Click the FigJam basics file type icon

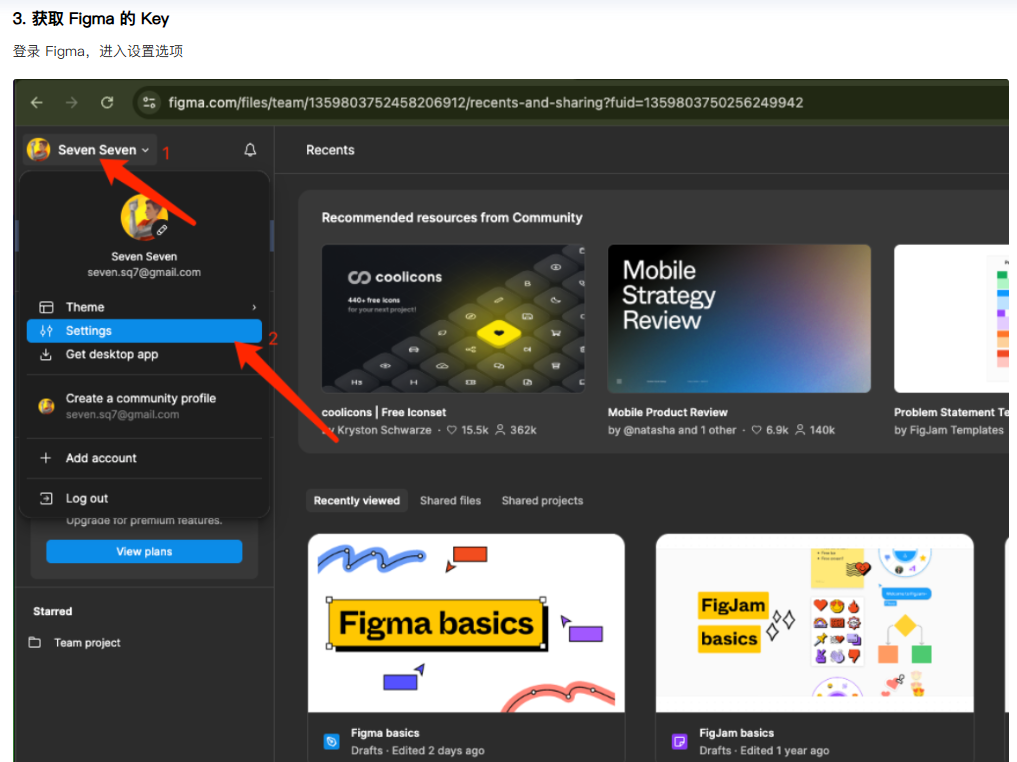tap(679, 741)
